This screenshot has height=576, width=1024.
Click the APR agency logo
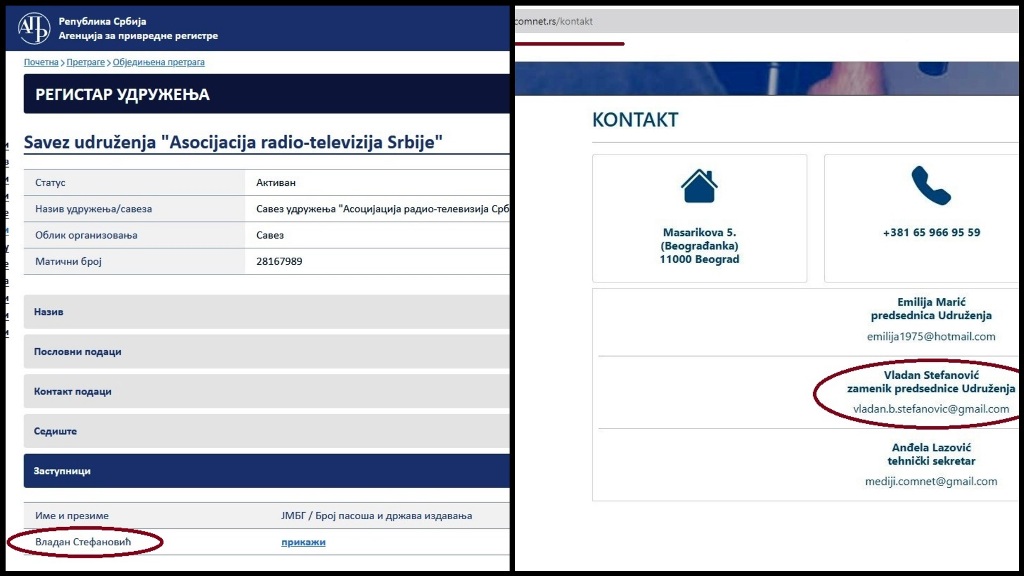[34, 28]
